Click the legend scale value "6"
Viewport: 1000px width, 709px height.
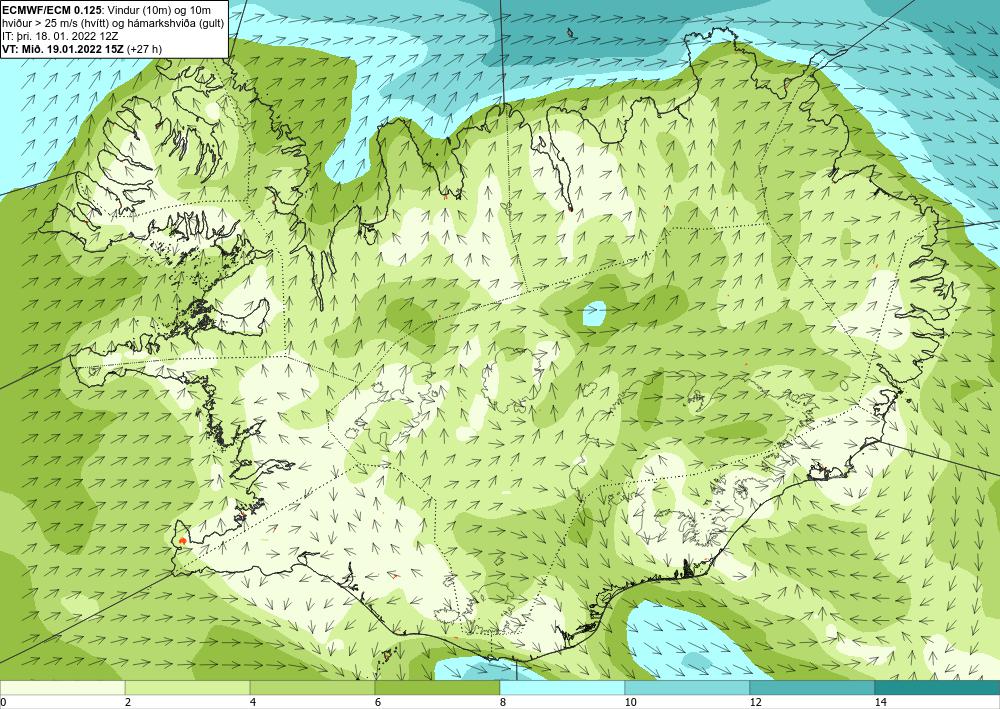[378, 702]
